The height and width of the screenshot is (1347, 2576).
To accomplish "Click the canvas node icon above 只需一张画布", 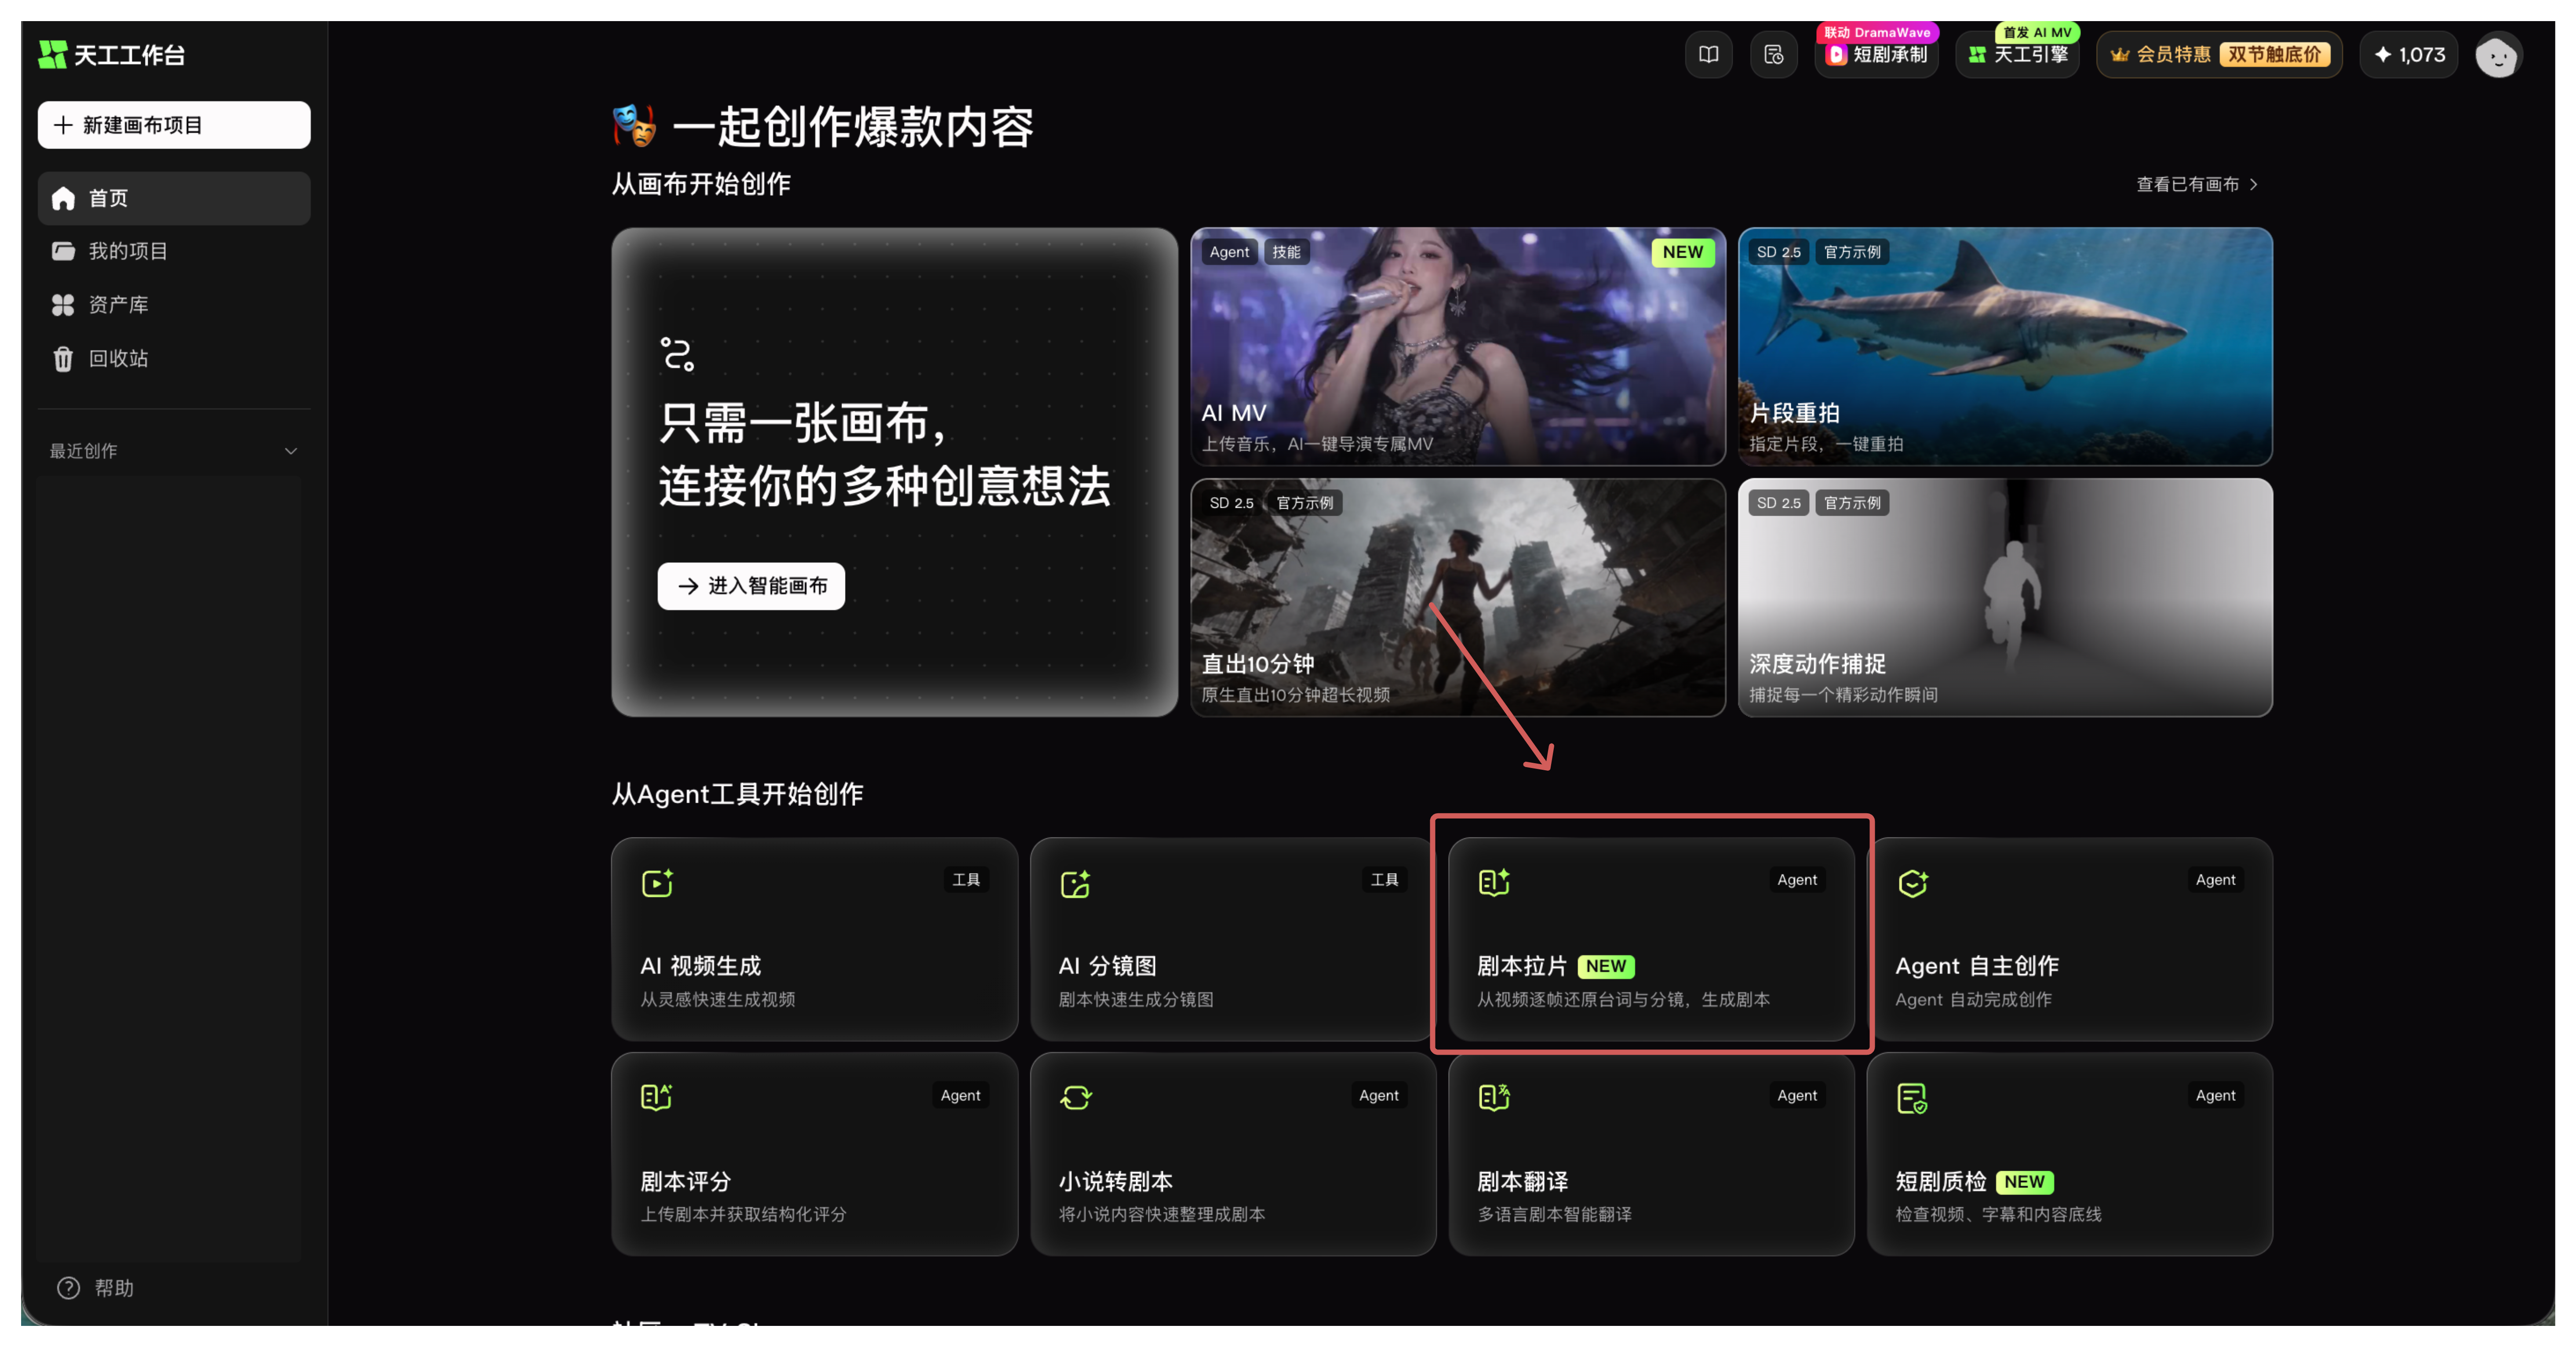I will 677,354.
